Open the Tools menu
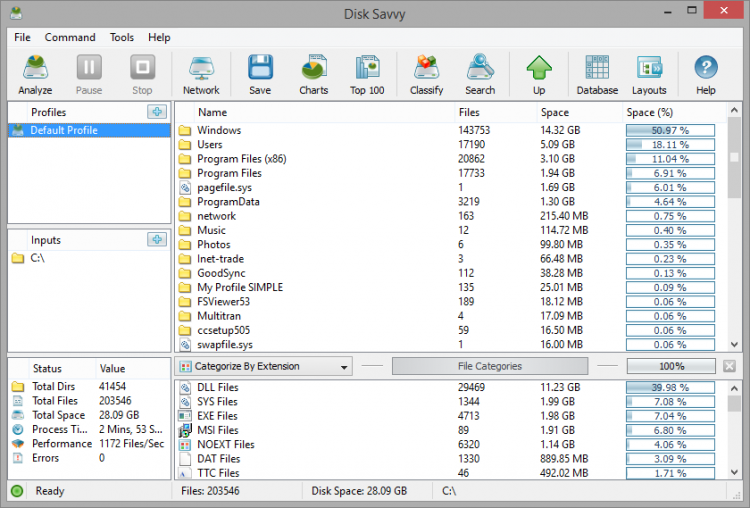This screenshot has height=508, width=750. click(x=121, y=37)
